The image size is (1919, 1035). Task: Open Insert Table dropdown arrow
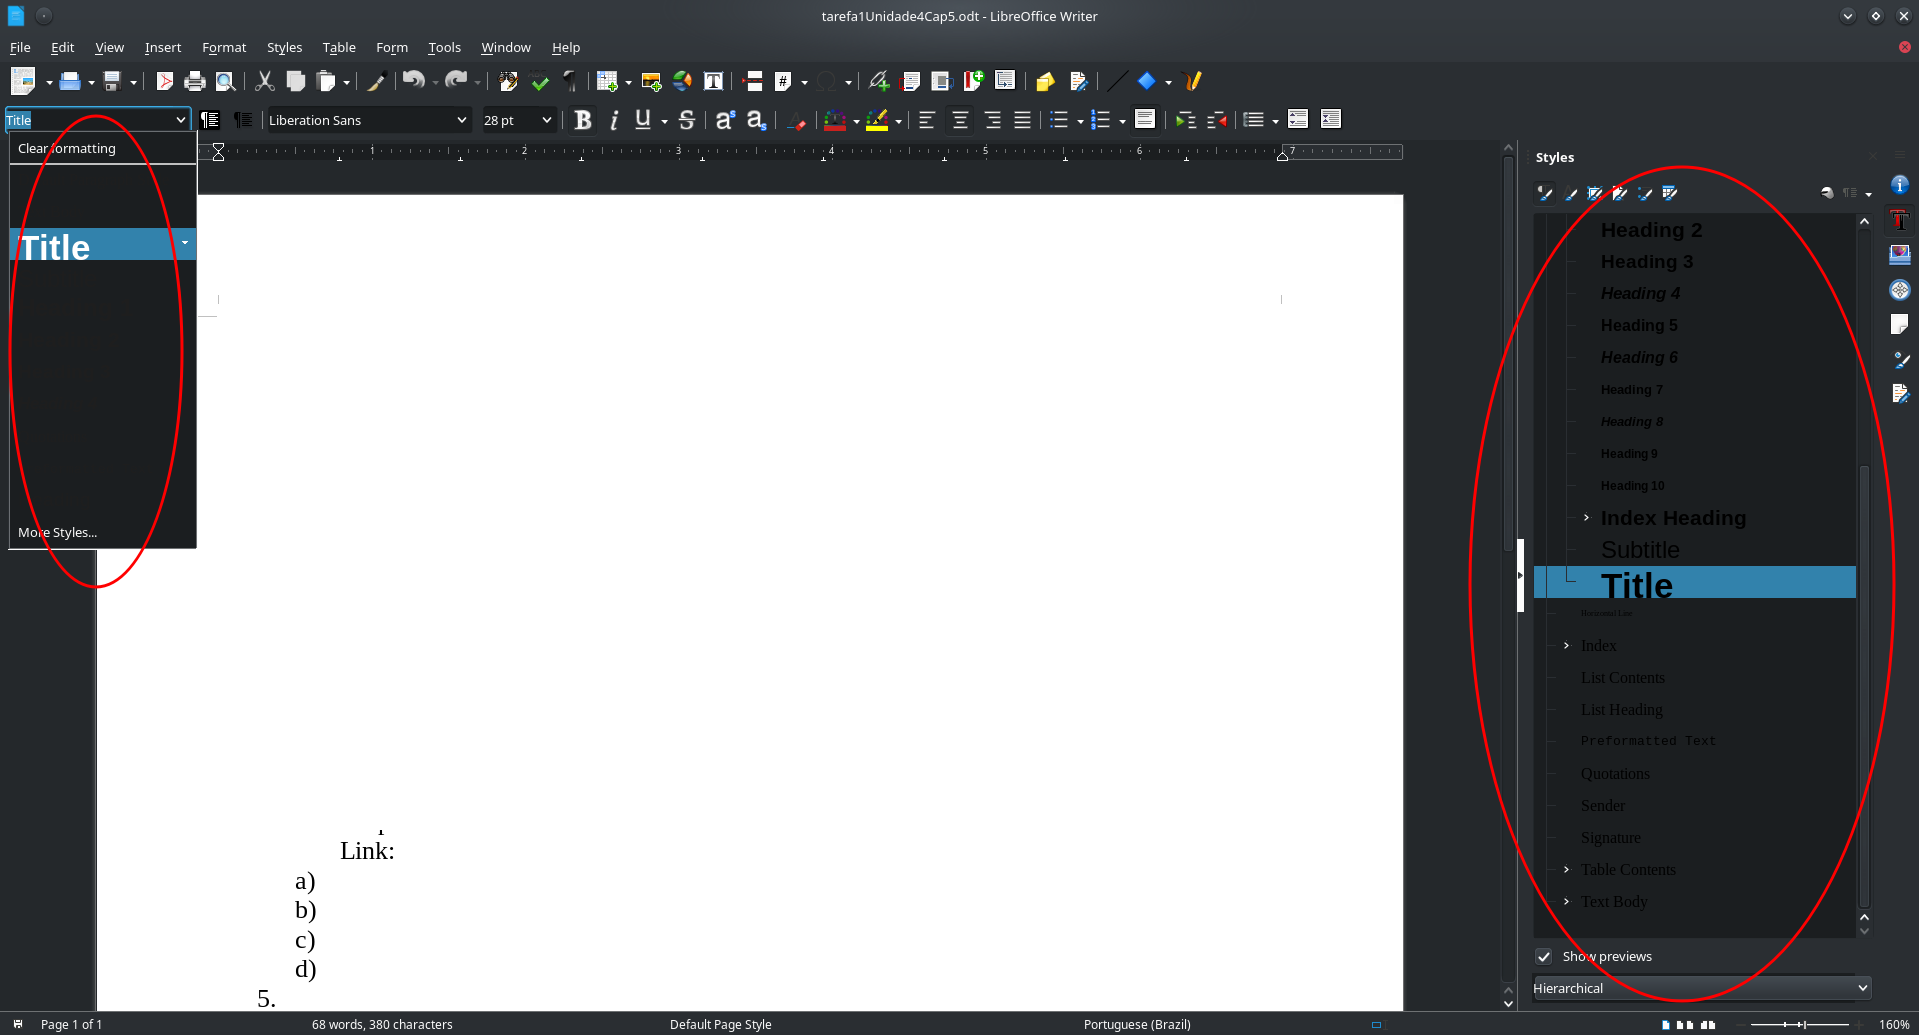[628, 82]
